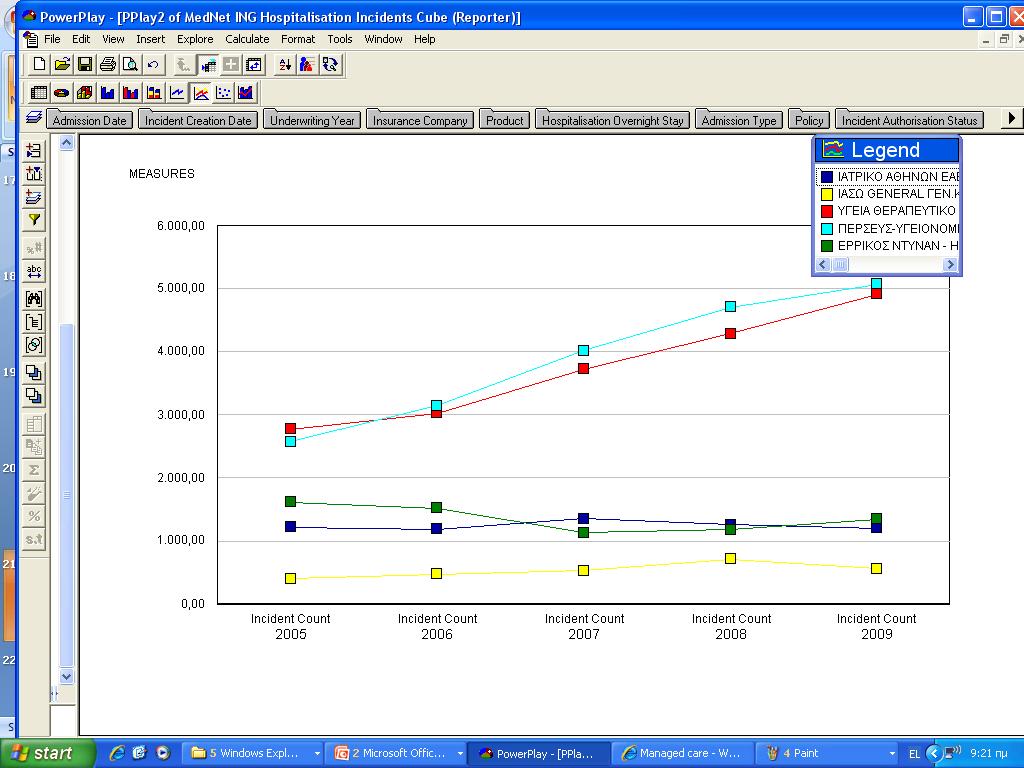Switch to simple blue bar chart display
The image size is (1024, 768).
point(108,93)
